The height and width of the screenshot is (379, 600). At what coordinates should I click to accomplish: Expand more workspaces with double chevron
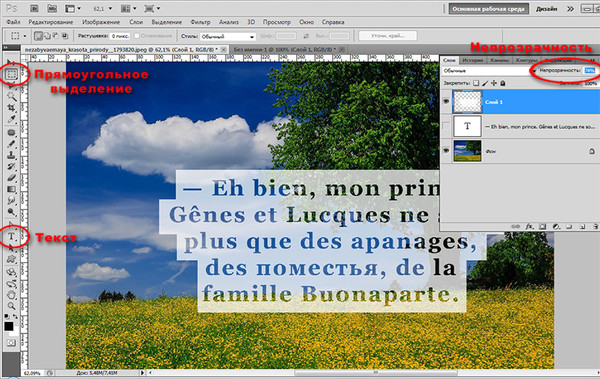point(570,8)
